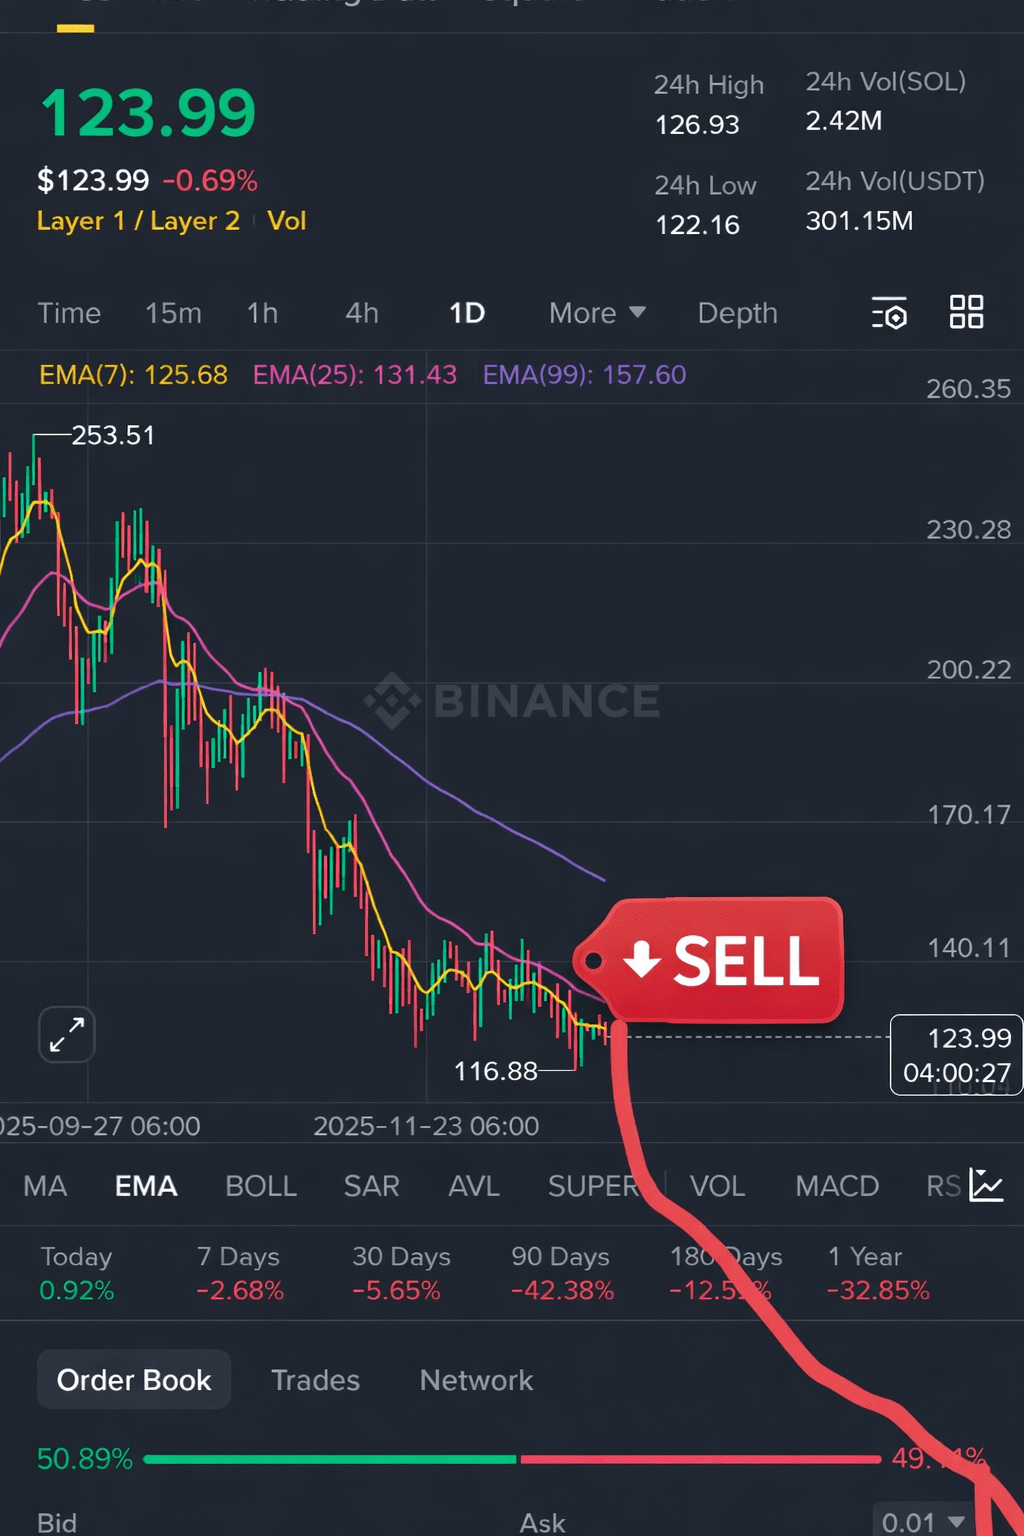Expand chart to fullscreen with arrows icon
Screen dimensions: 1024x1536
(67, 1034)
